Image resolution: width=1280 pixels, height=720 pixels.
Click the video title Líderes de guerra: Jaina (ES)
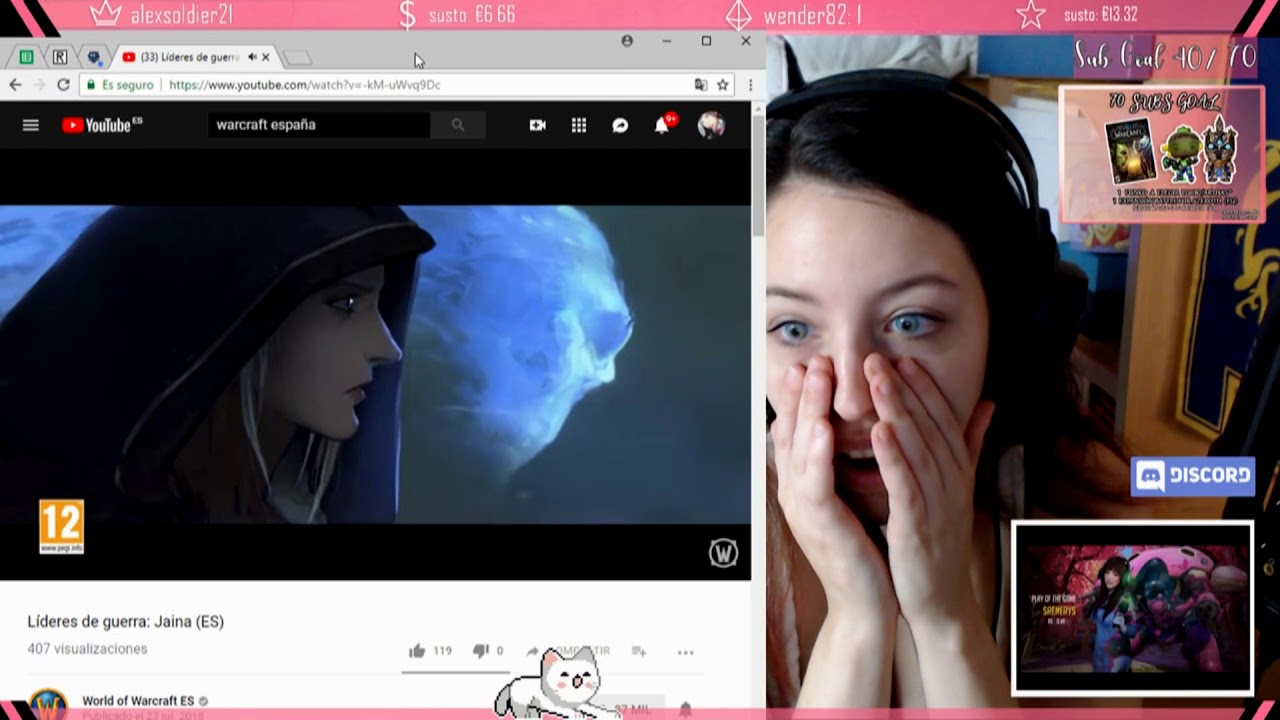tap(126, 621)
